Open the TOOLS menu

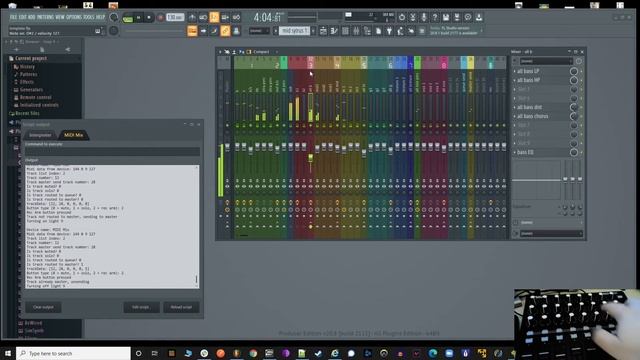pyautogui.click(x=89, y=17)
